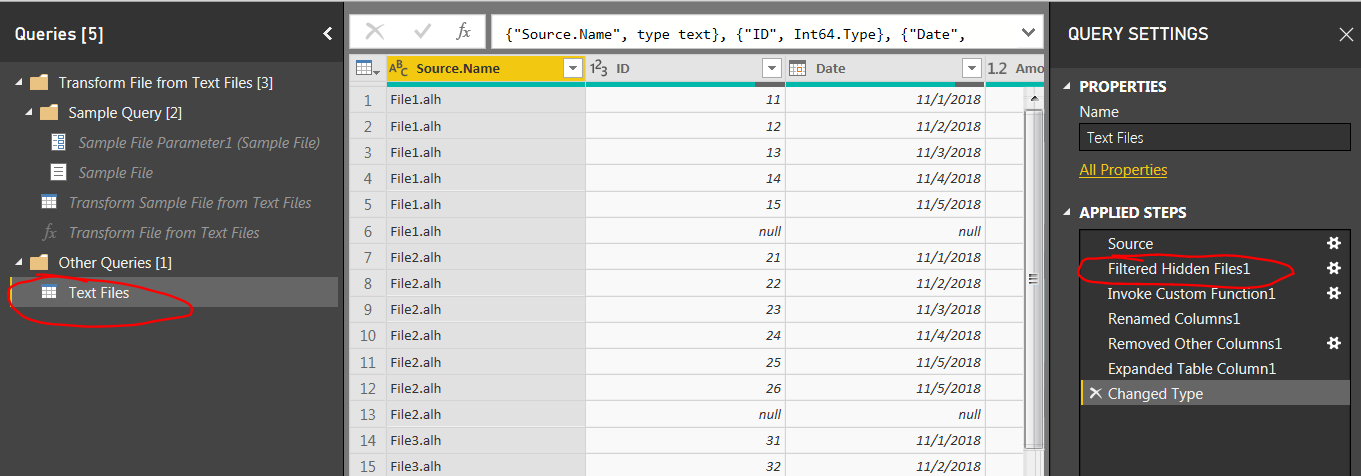Select the Expanded Table Column1 step
1361x476 pixels.
(1192, 369)
